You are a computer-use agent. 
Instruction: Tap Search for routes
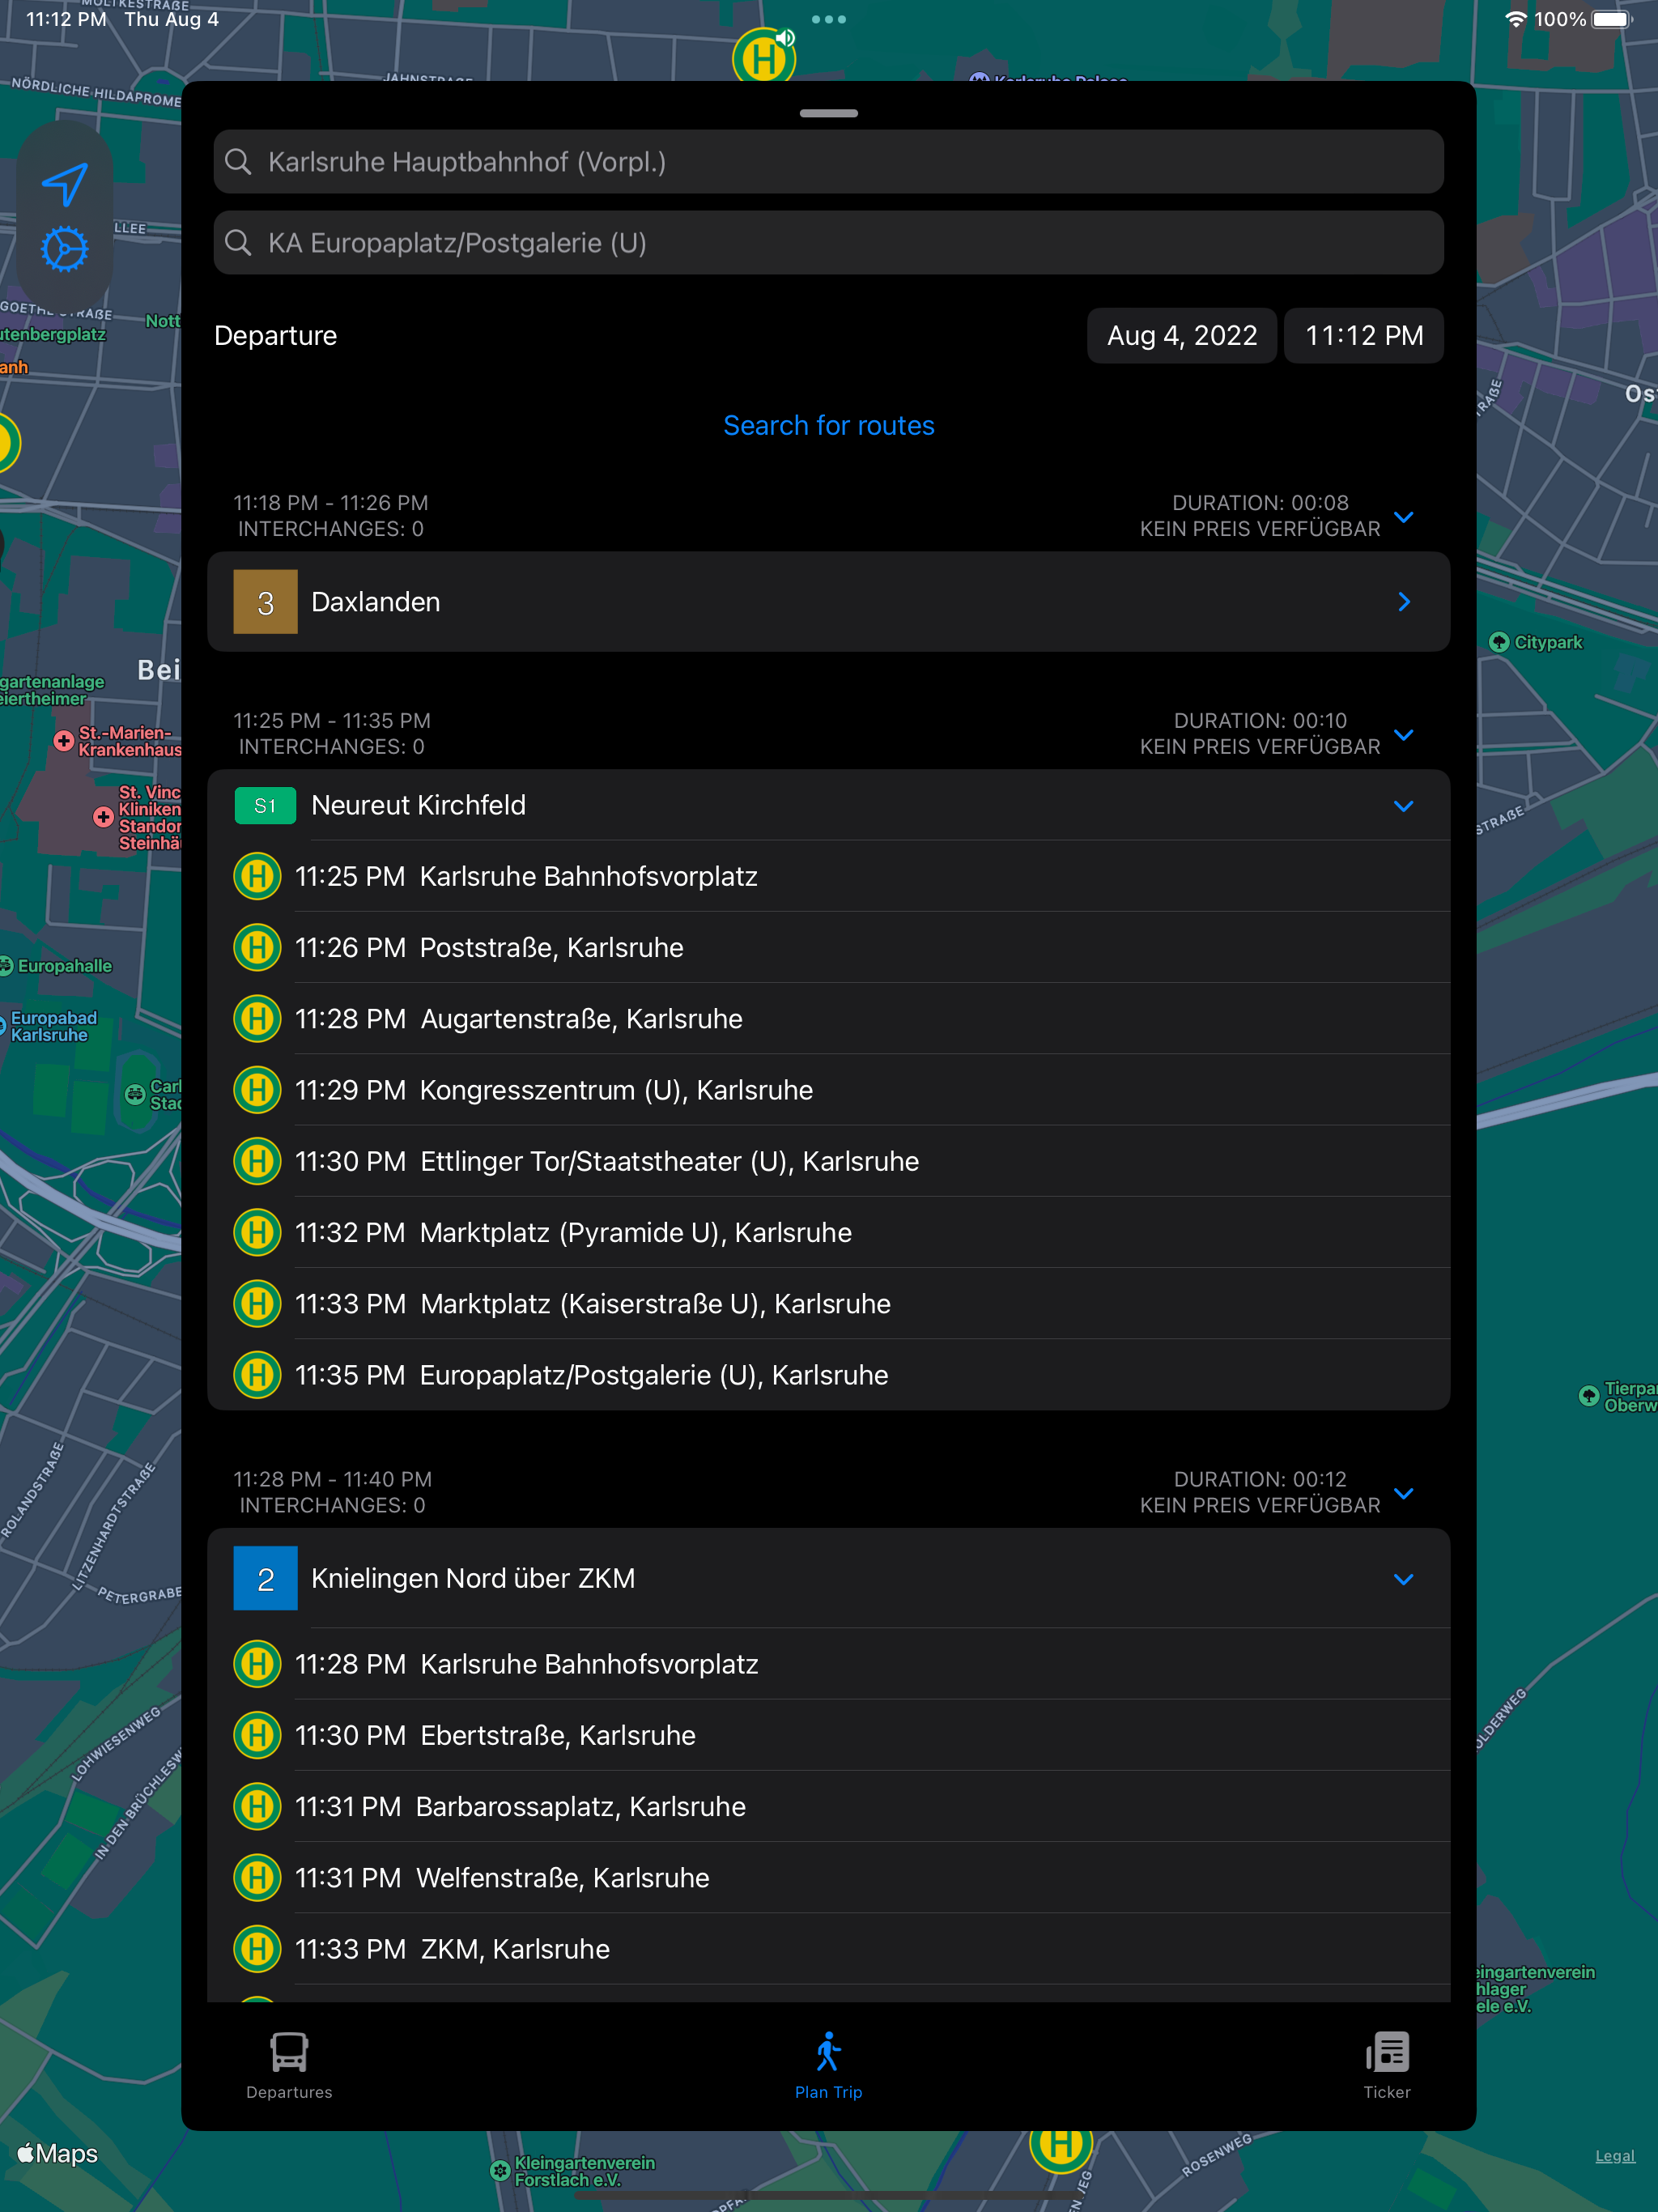pyautogui.click(x=829, y=426)
